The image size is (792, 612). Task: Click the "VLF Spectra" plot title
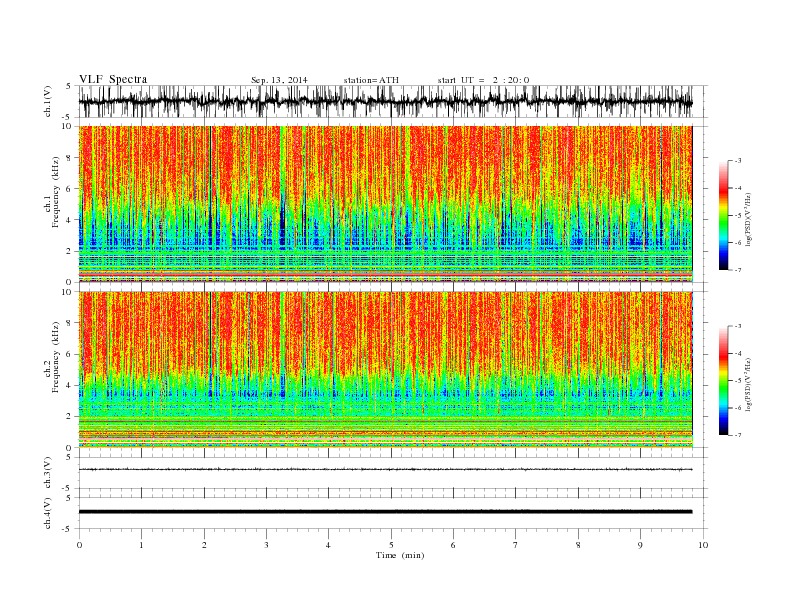[113, 79]
